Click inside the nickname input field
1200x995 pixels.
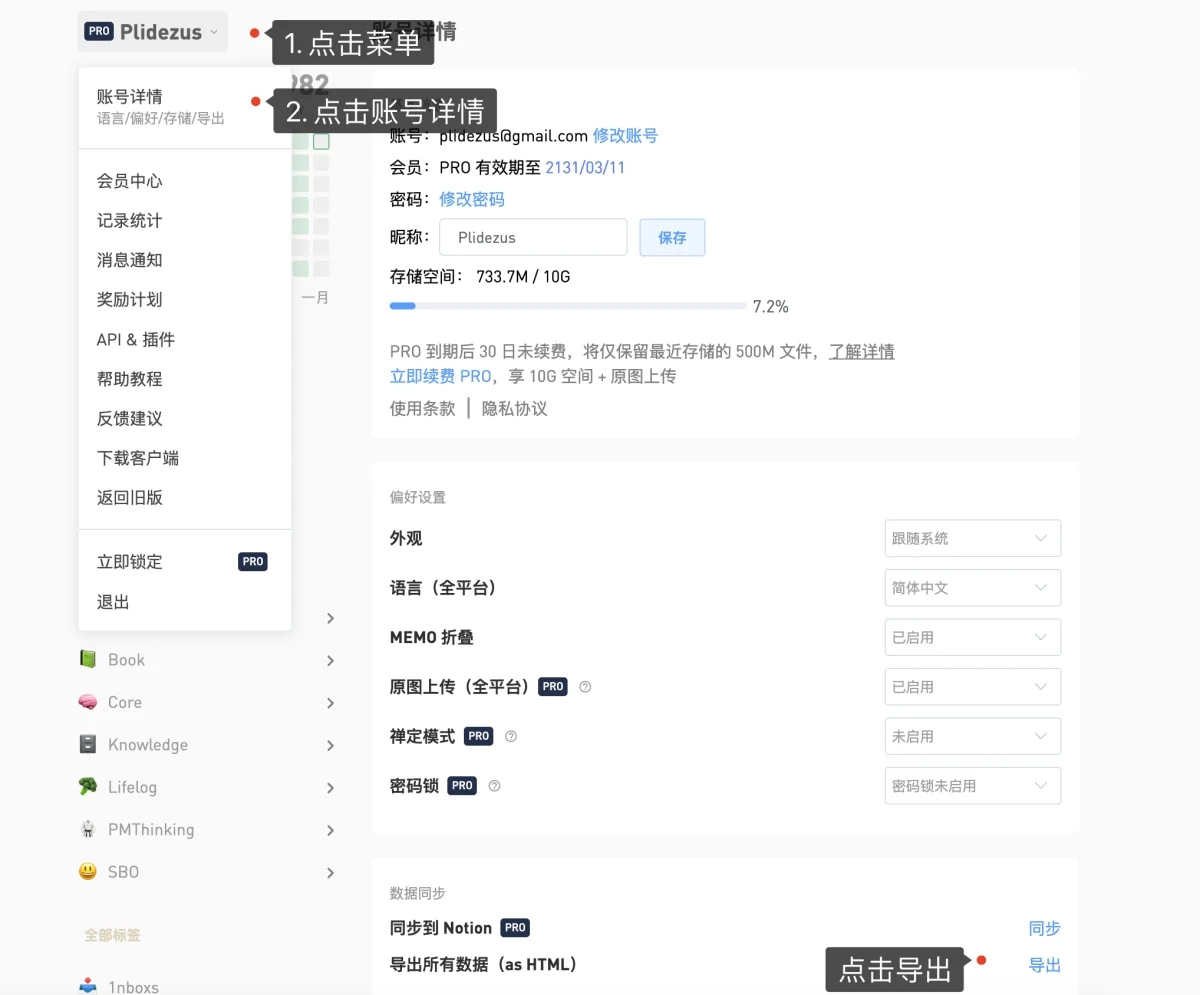[533, 237]
